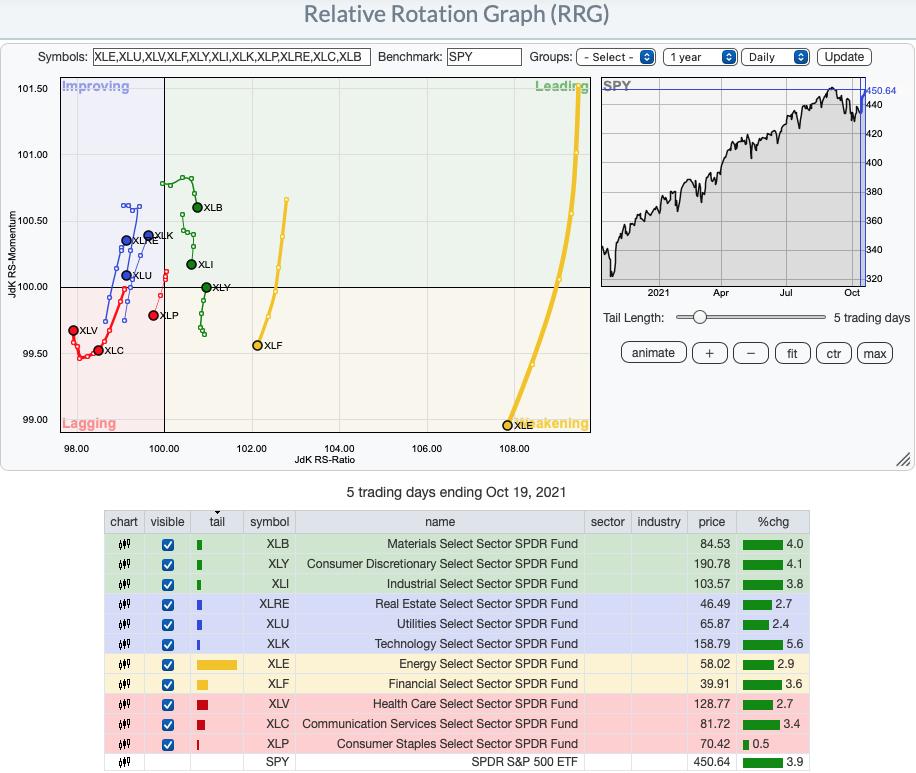Viewport: 916px width, 773px height.
Task: Open the chart icon for XLK row
Action: (x=124, y=644)
